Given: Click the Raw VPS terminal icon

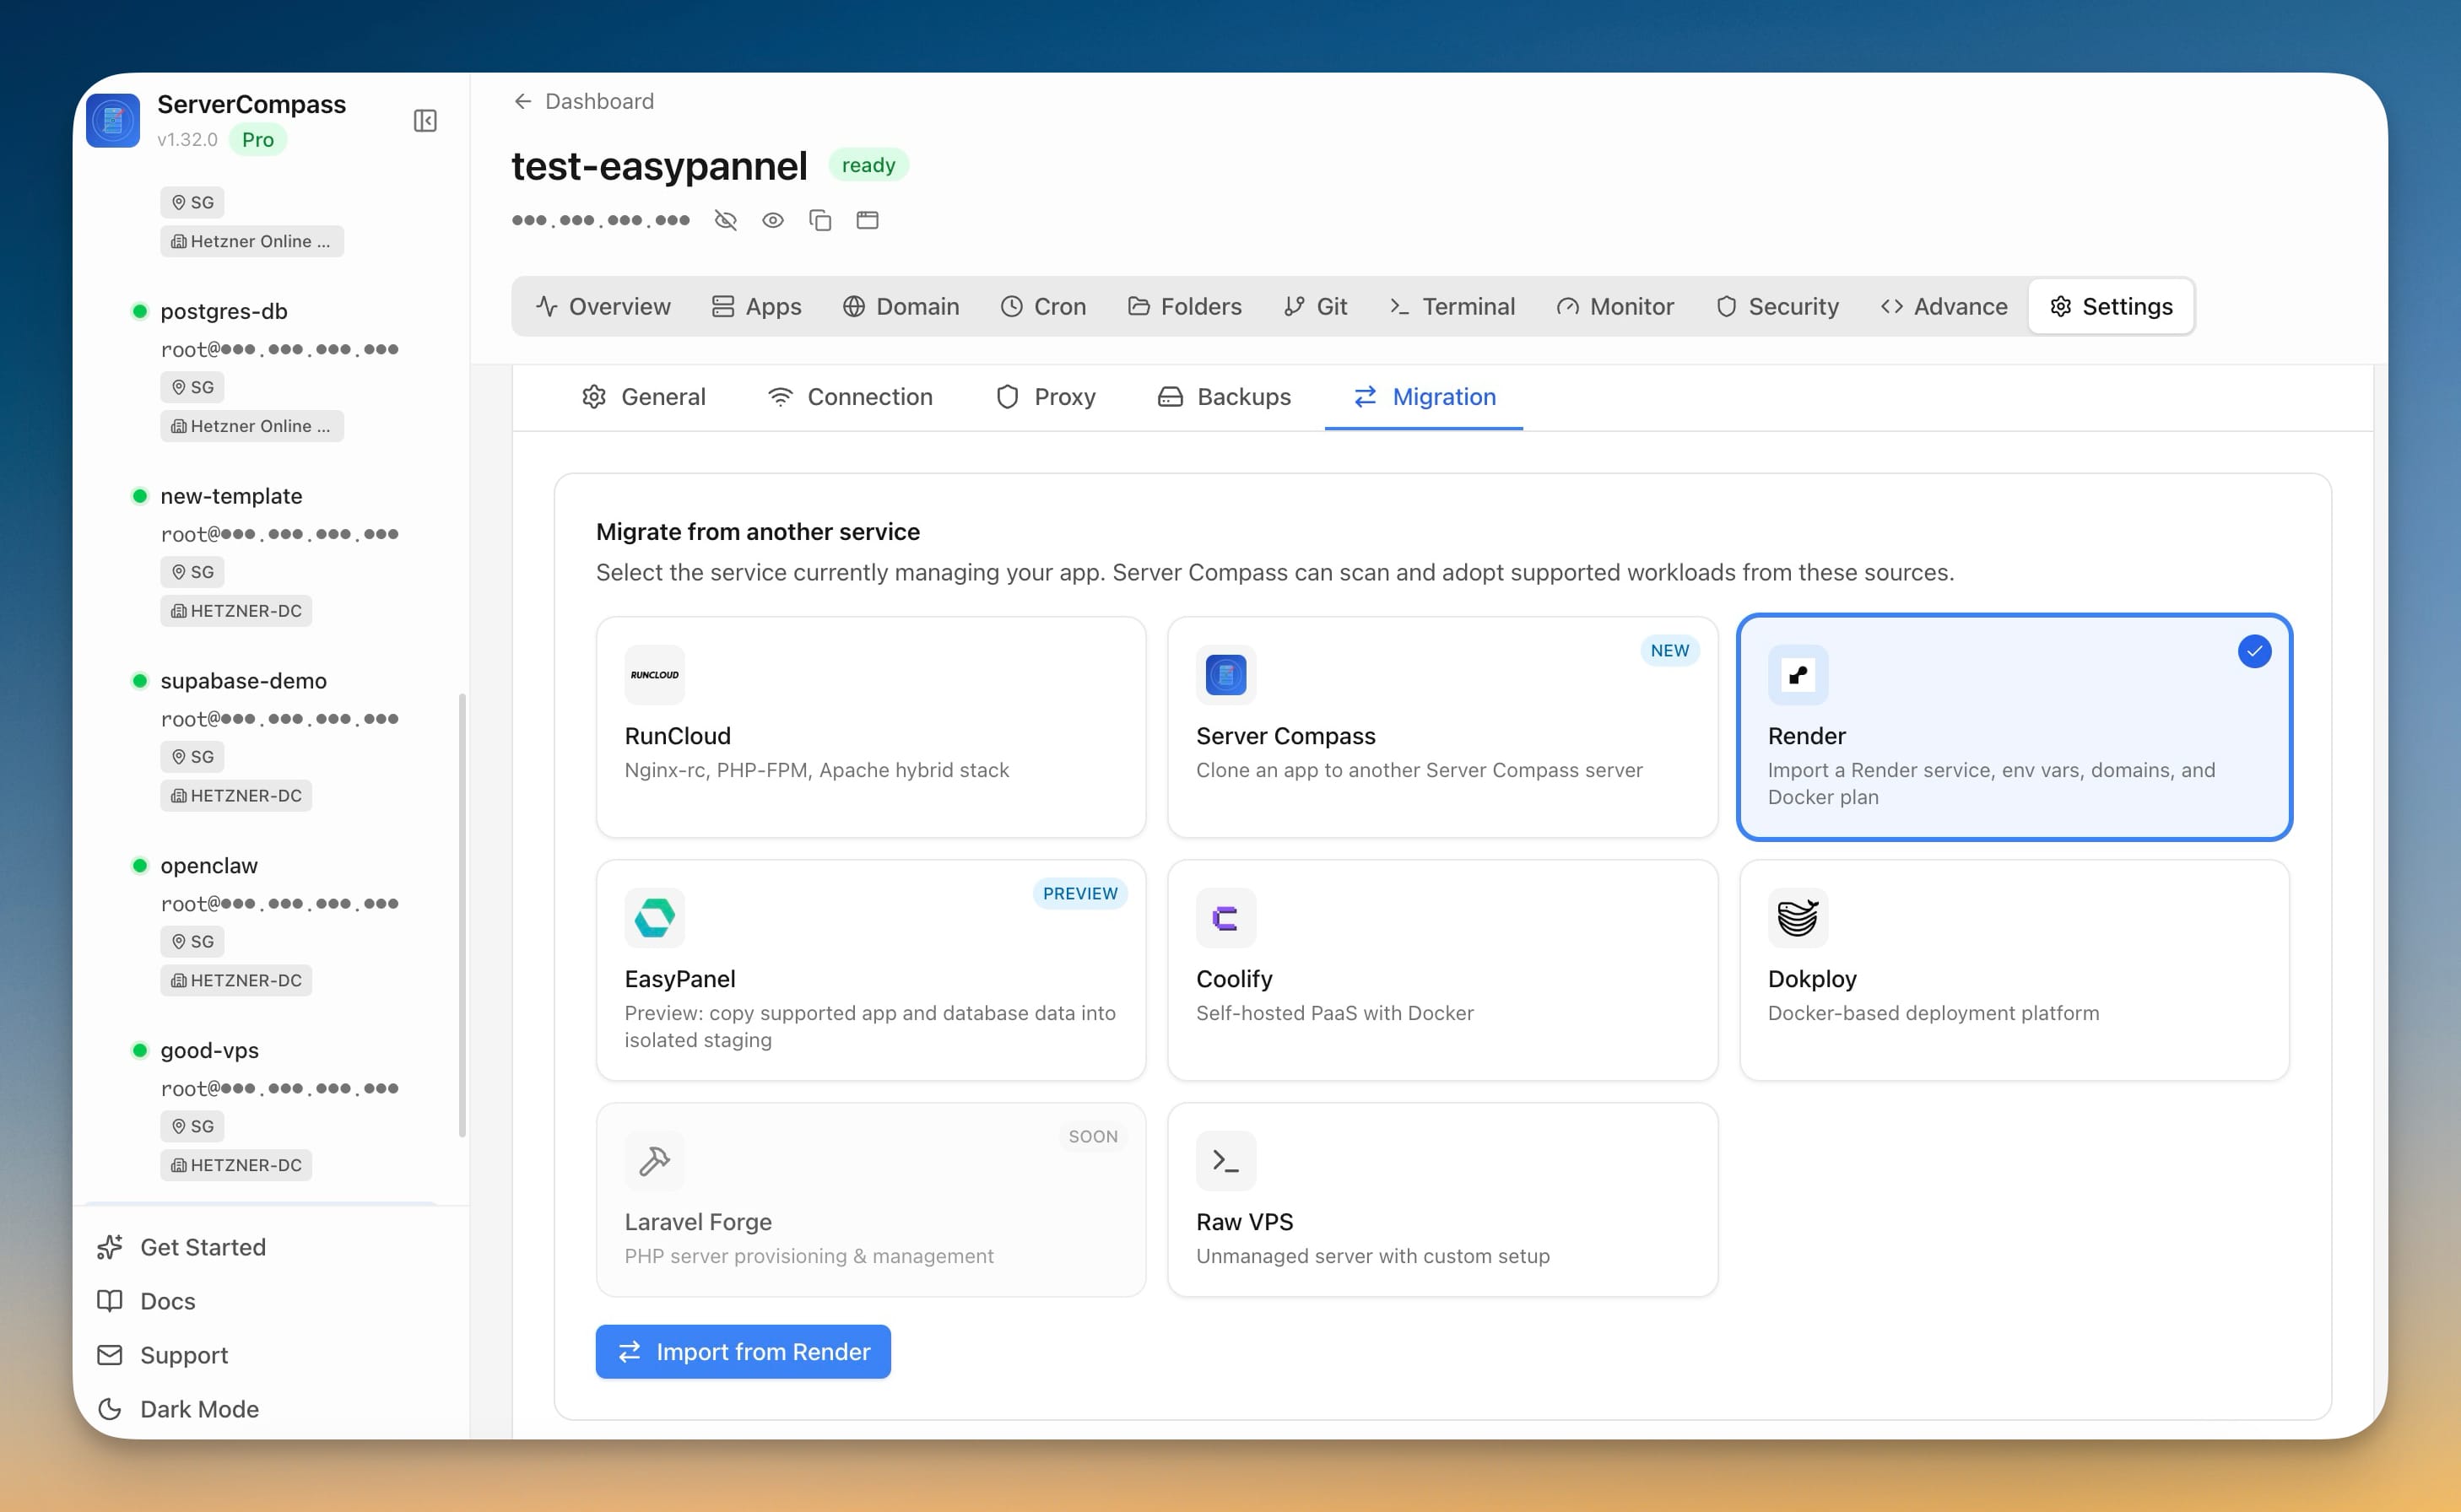Looking at the screenshot, I should click(x=1226, y=1161).
